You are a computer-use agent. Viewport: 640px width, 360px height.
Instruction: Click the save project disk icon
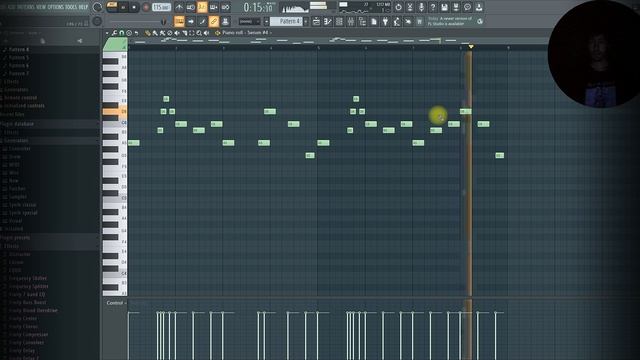[x=444, y=7]
